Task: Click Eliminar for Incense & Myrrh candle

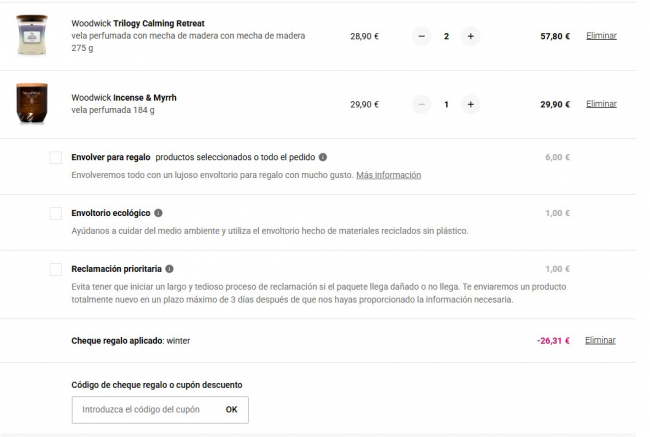Action: coord(601,104)
